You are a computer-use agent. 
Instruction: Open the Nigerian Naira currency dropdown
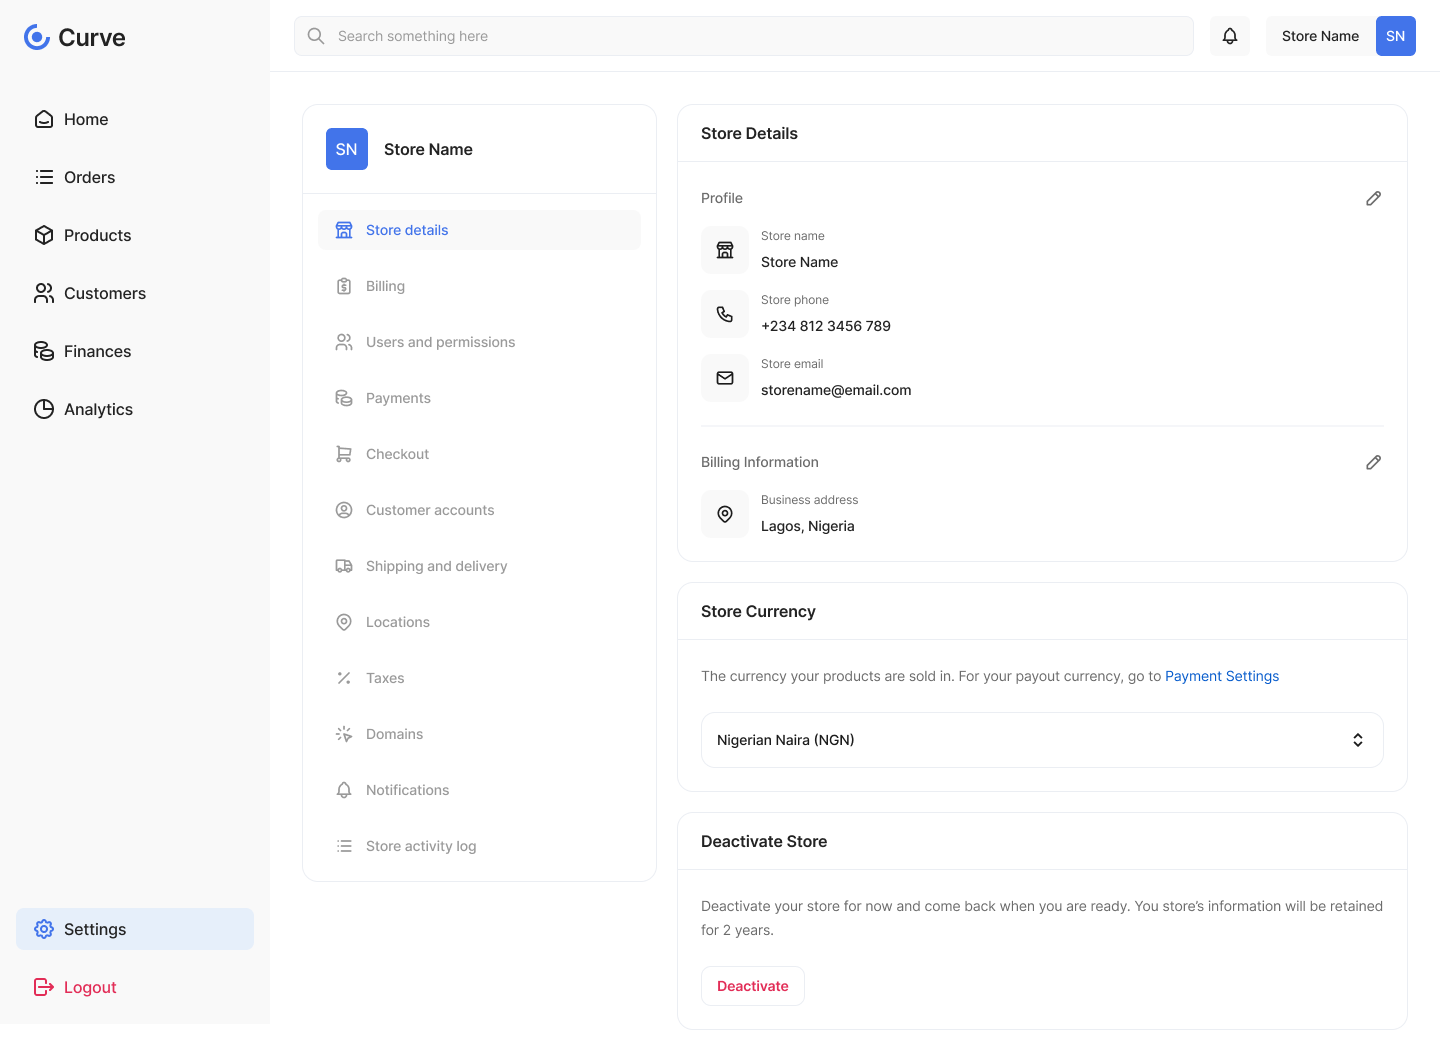(x=1042, y=740)
